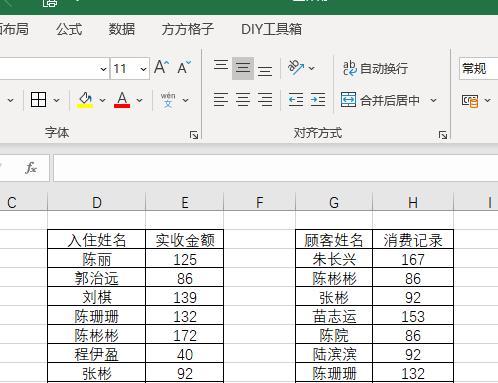Open the fill color dropdown arrow

(x=102, y=100)
